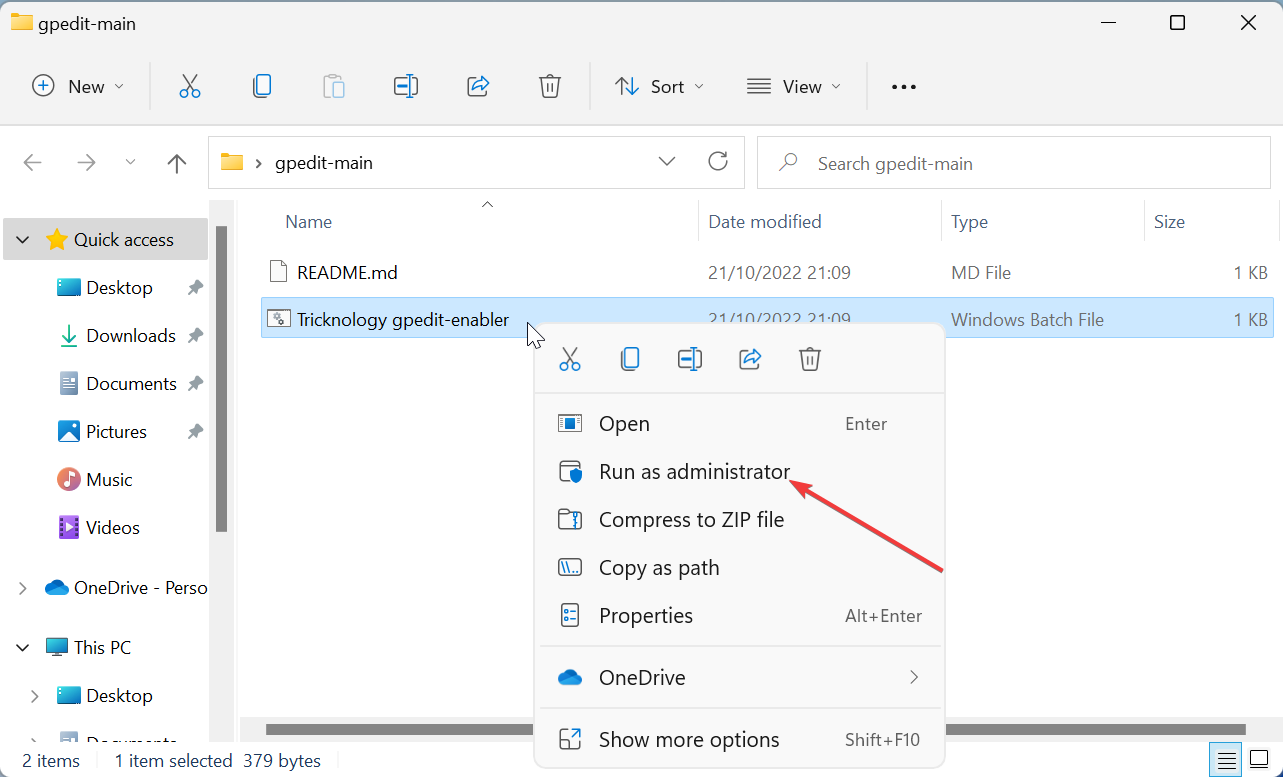Go up one folder level
The image size is (1283, 777).
click(x=177, y=163)
